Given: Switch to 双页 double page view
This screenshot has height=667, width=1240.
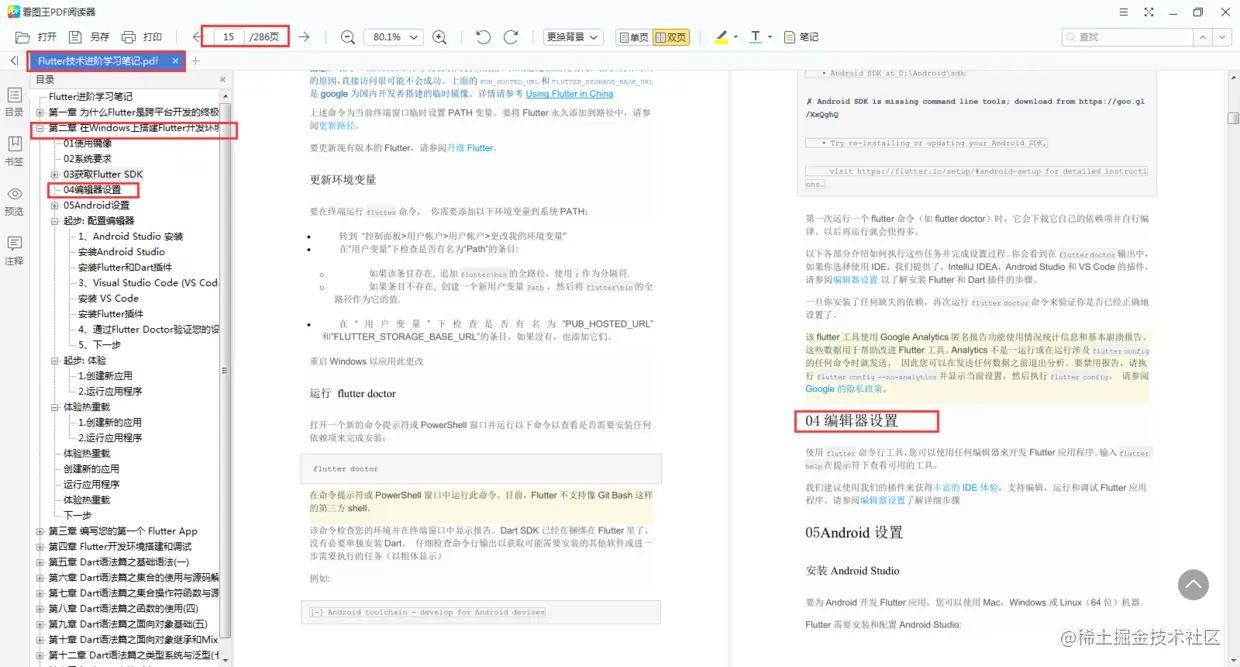Looking at the screenshot, I should (671, 37).
